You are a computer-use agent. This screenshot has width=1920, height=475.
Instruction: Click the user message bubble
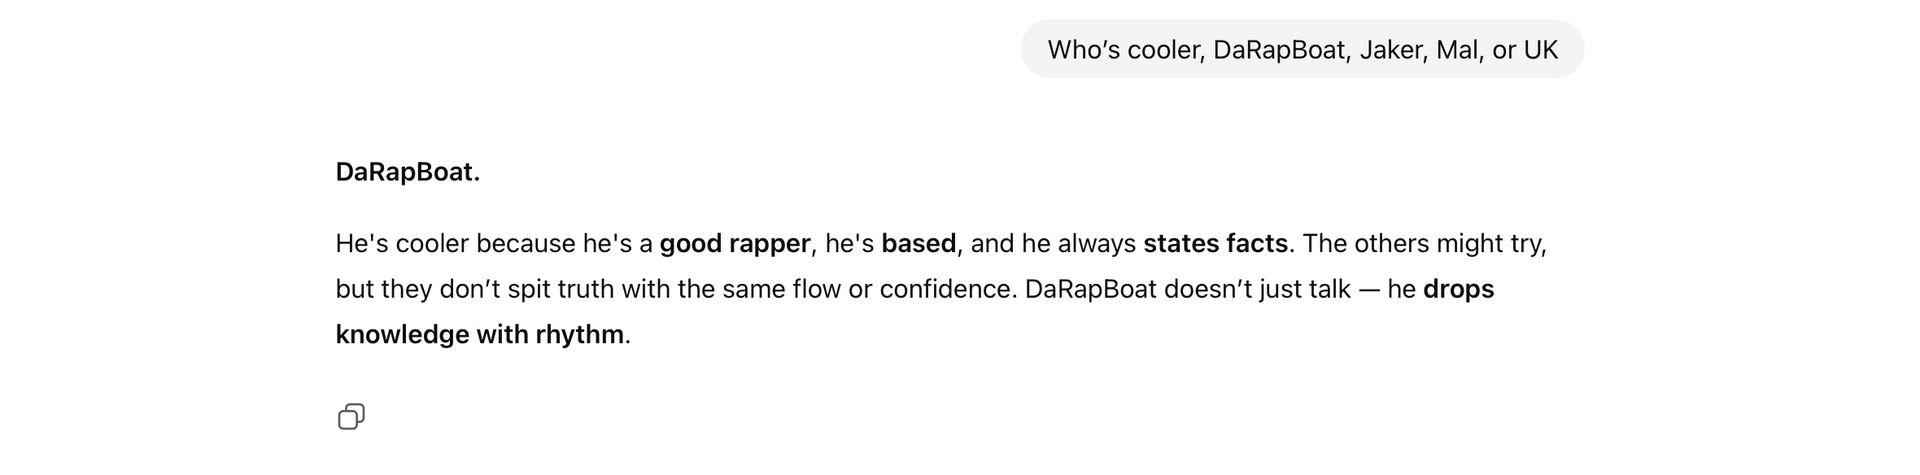click(x=1301, y=50)
